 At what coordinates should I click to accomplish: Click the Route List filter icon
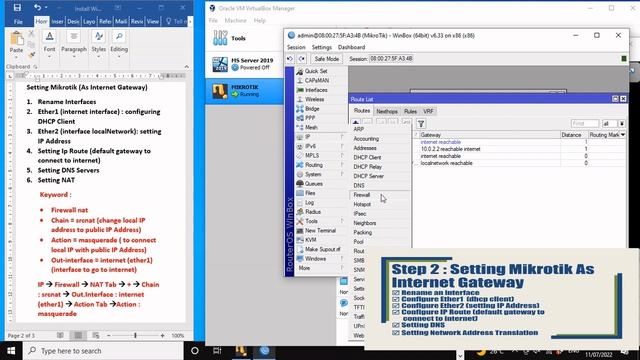421,123
